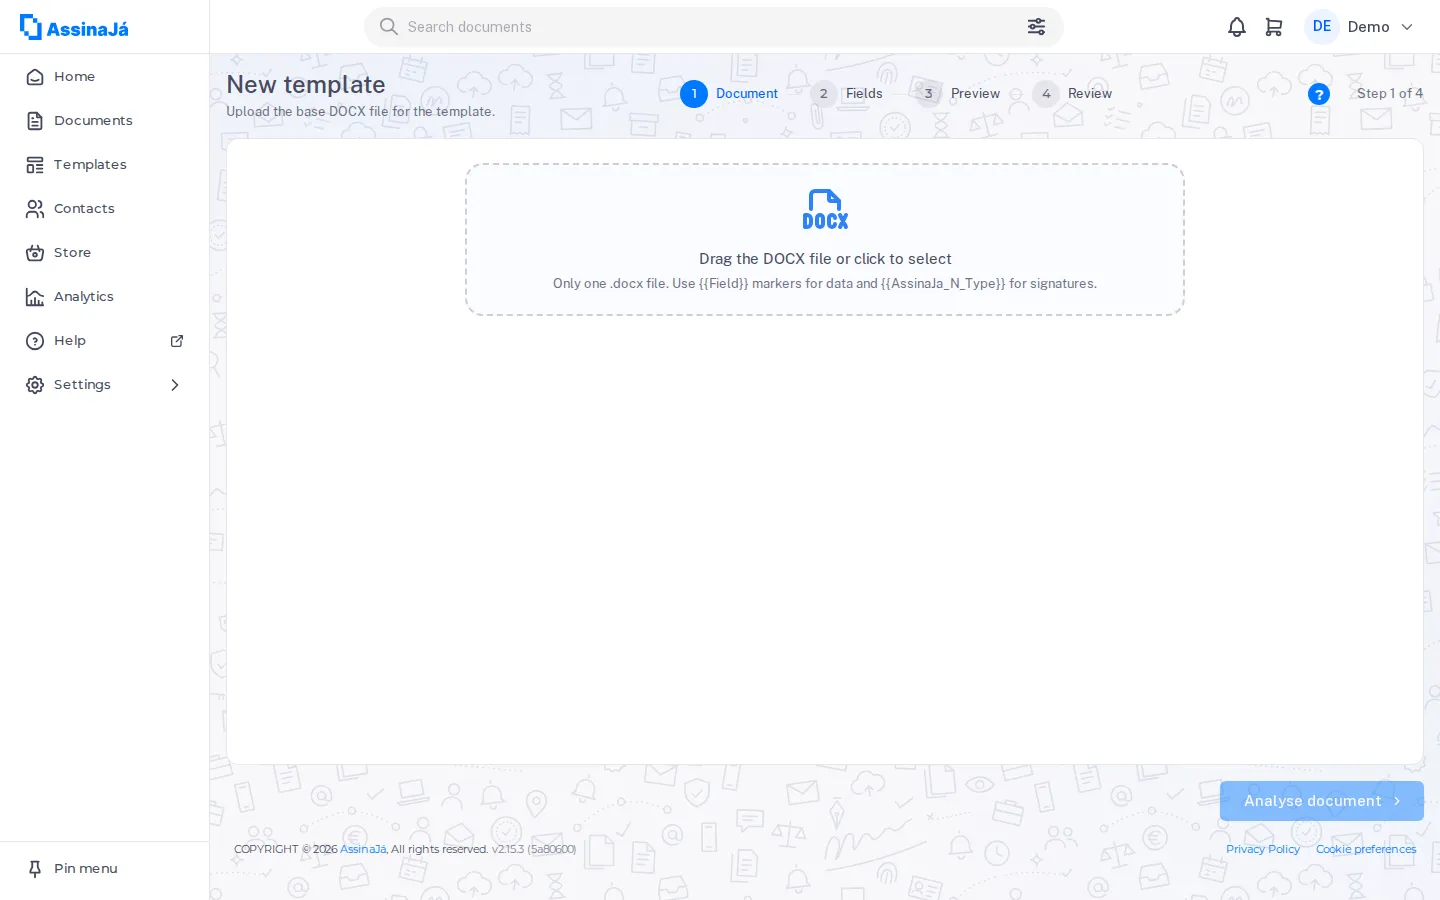Open the Privacy Policy link
Image resolution: width=1440 pixels, height=900 pixels.
pos(1263,849)
